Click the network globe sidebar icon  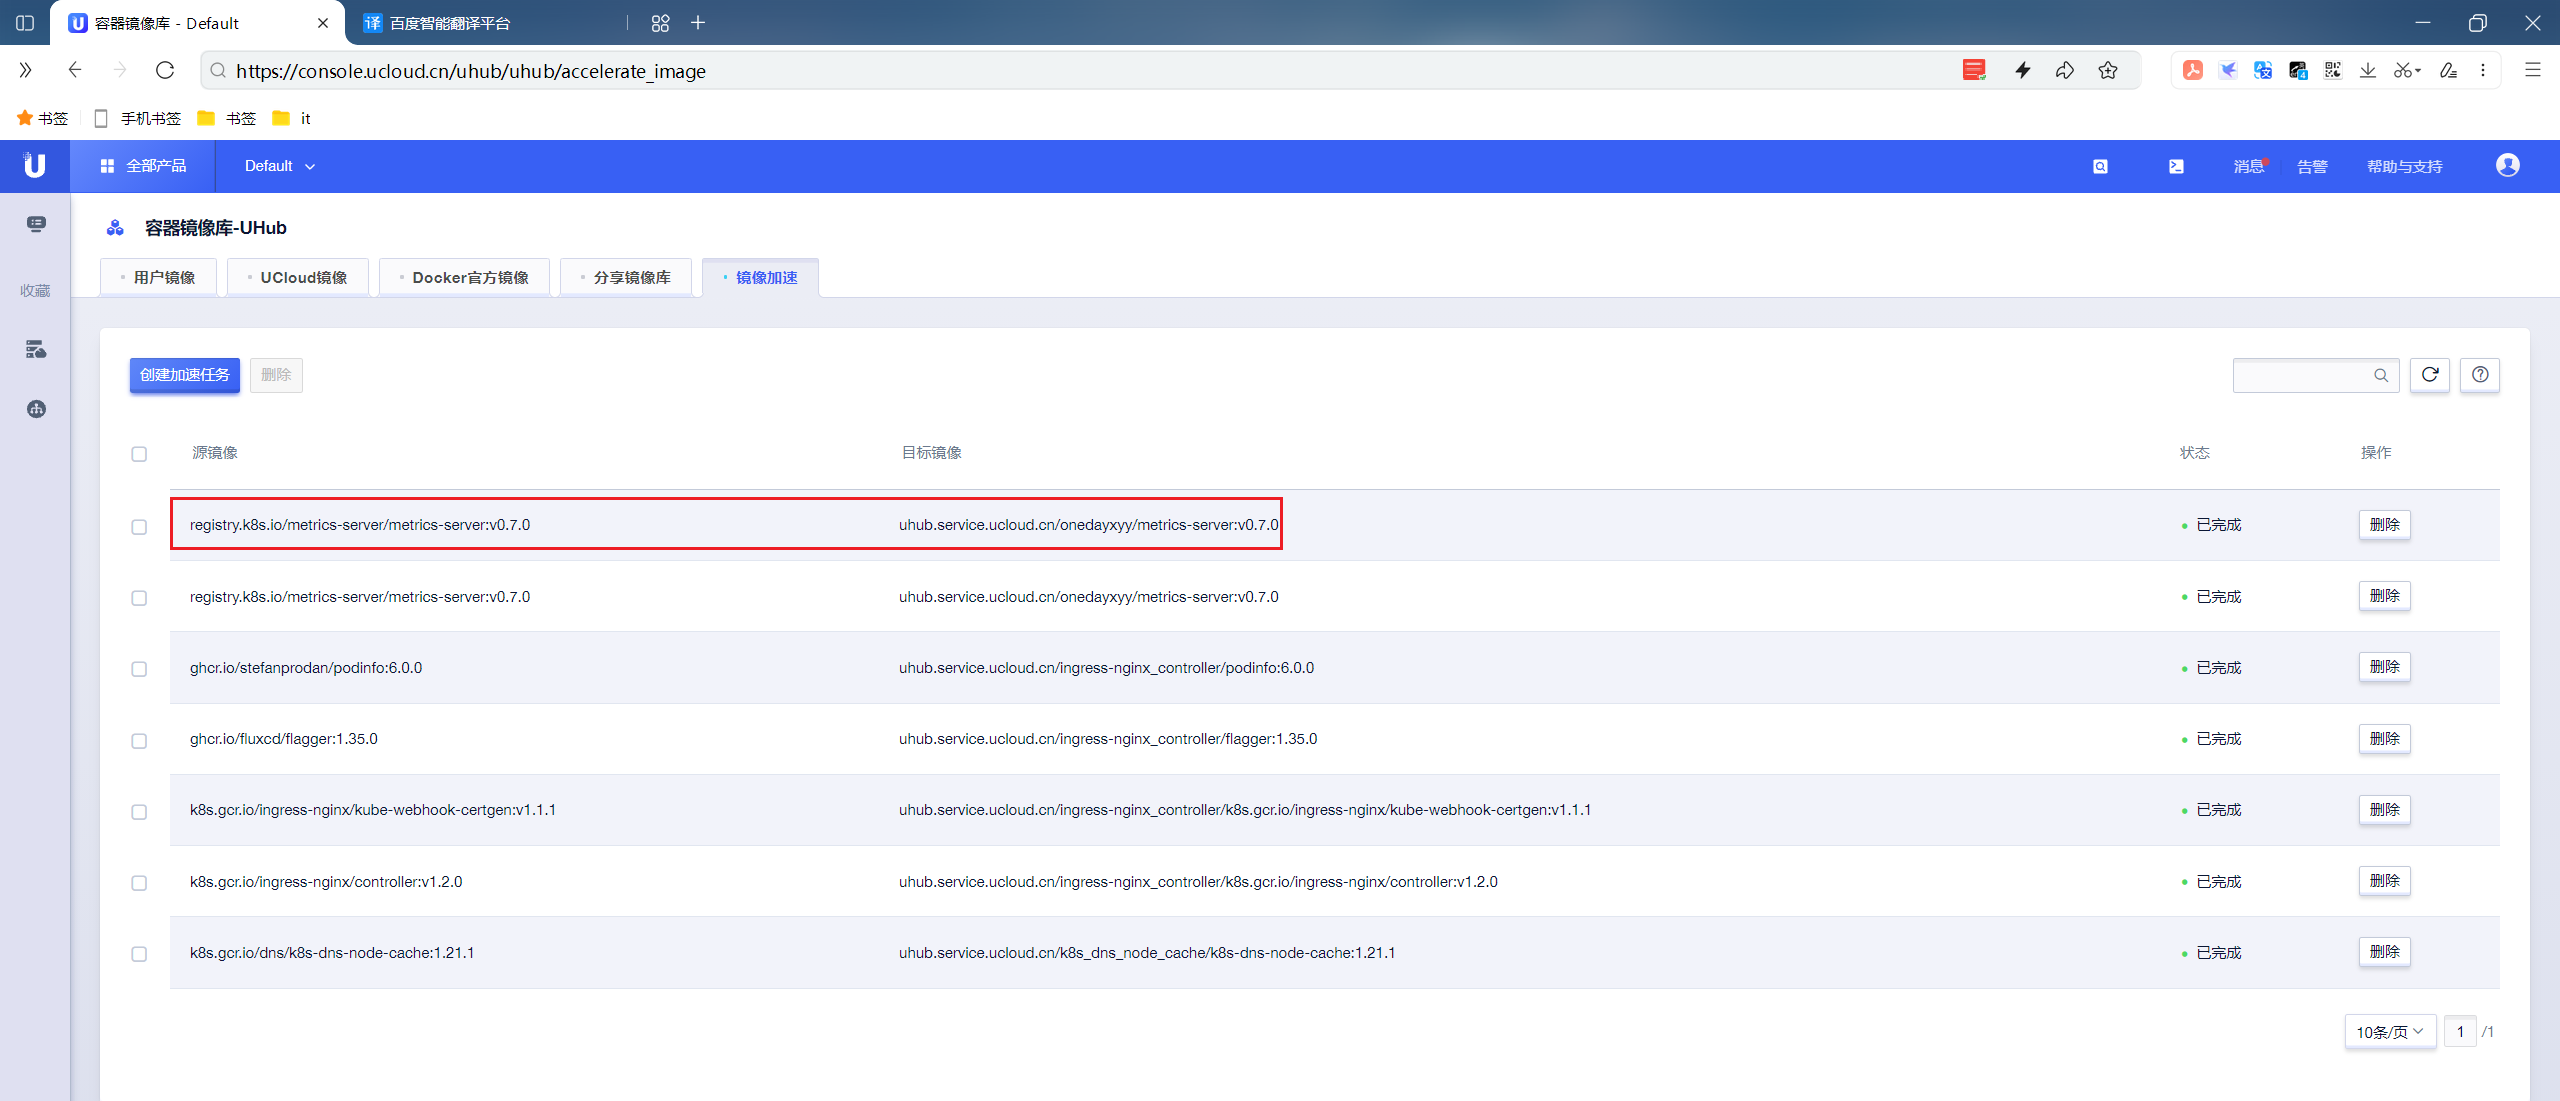(x=36, y=408)
